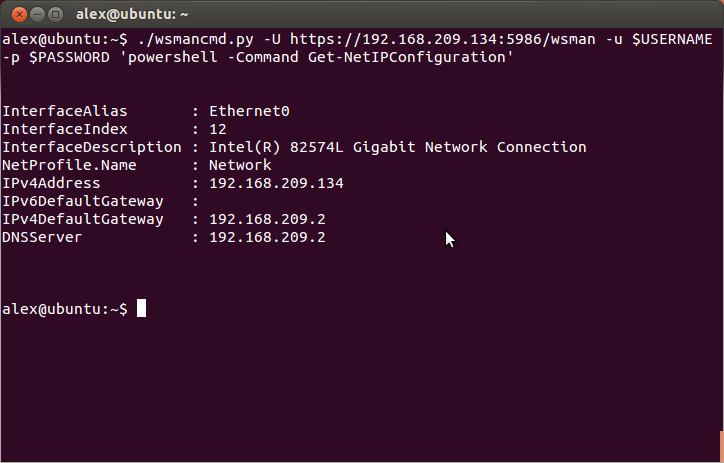Click the NetProfile.Name value Network
The height and width of the screenshot is (463, 724).
click(240, 165)
